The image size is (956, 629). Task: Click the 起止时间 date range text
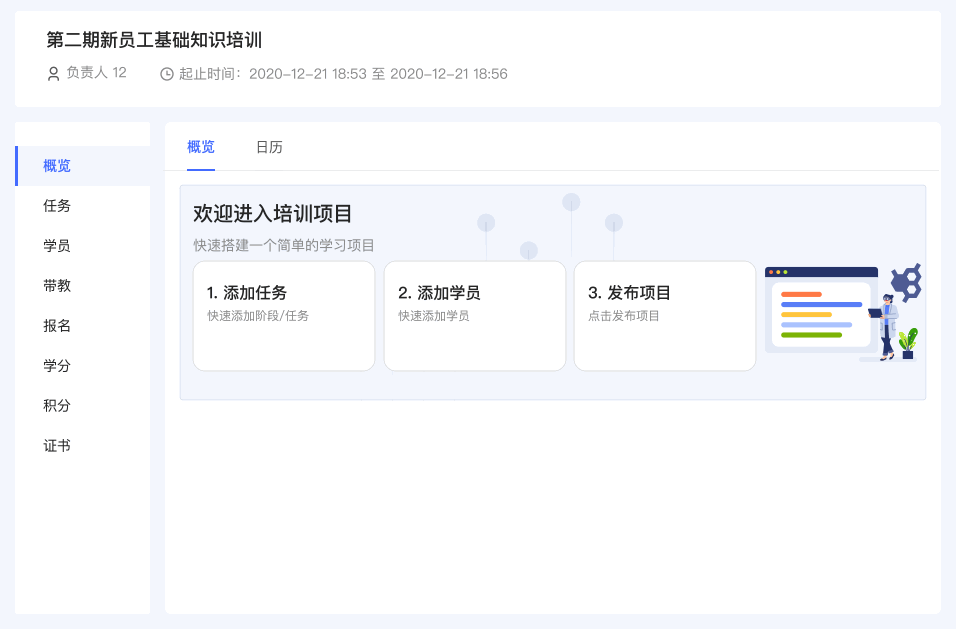(x=378, y=74)
